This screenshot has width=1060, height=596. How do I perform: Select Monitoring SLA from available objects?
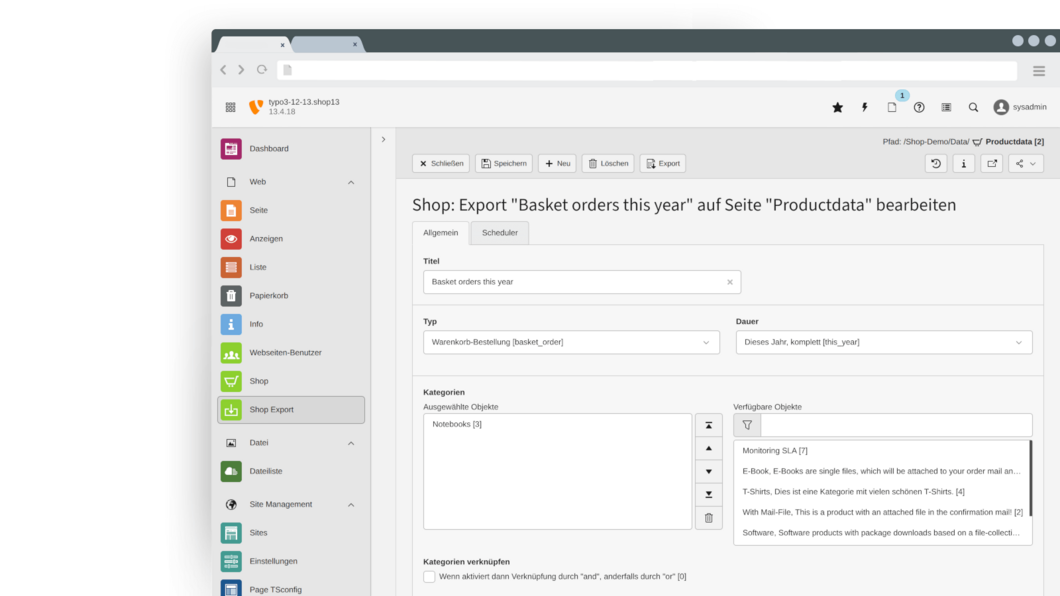click(x=775, y=451)
